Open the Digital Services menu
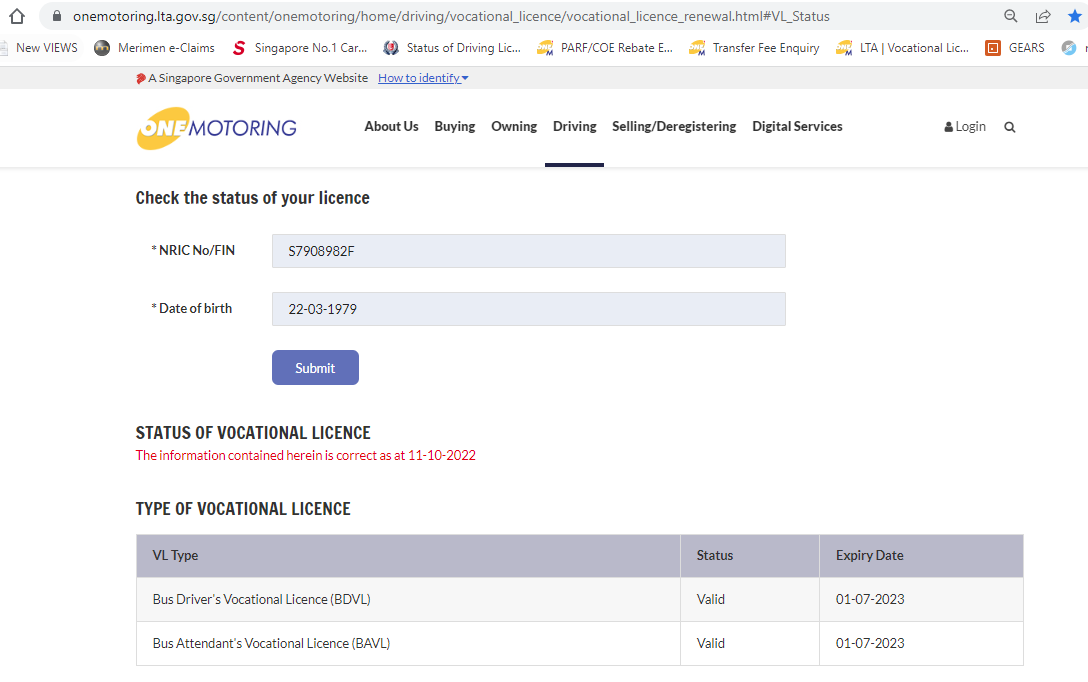This screenshot has width=1088, height=682. coord(797,126)
